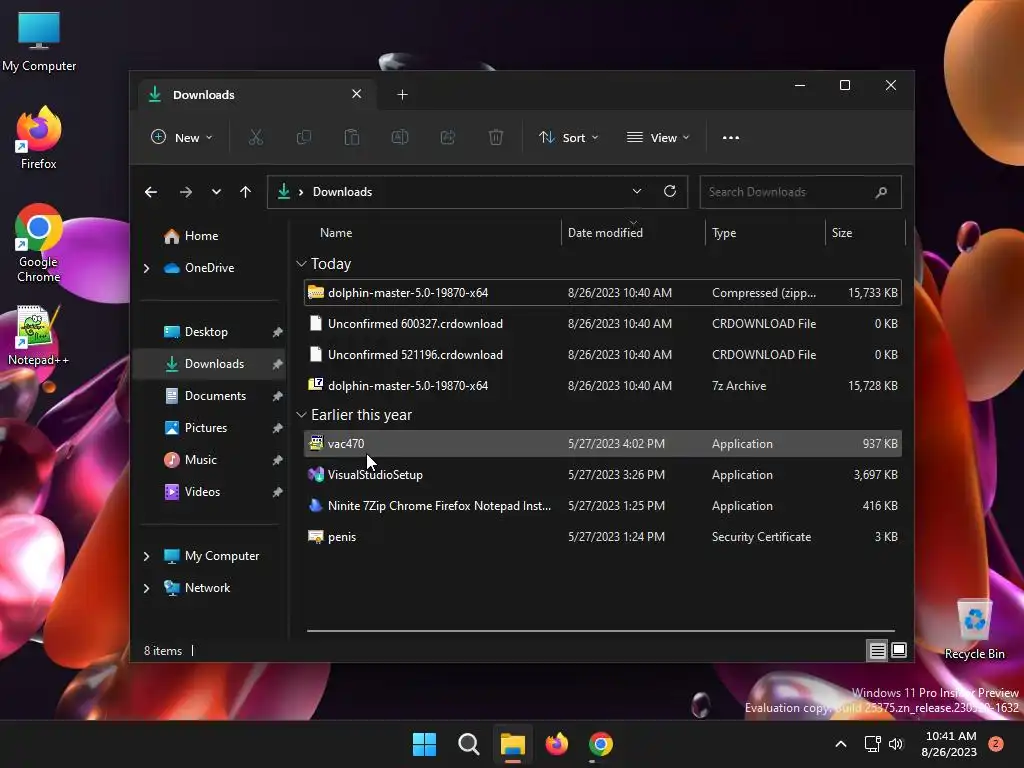Click the search magnifier in Search Downloads
The image size is (1024, 768).
point(881,192)
